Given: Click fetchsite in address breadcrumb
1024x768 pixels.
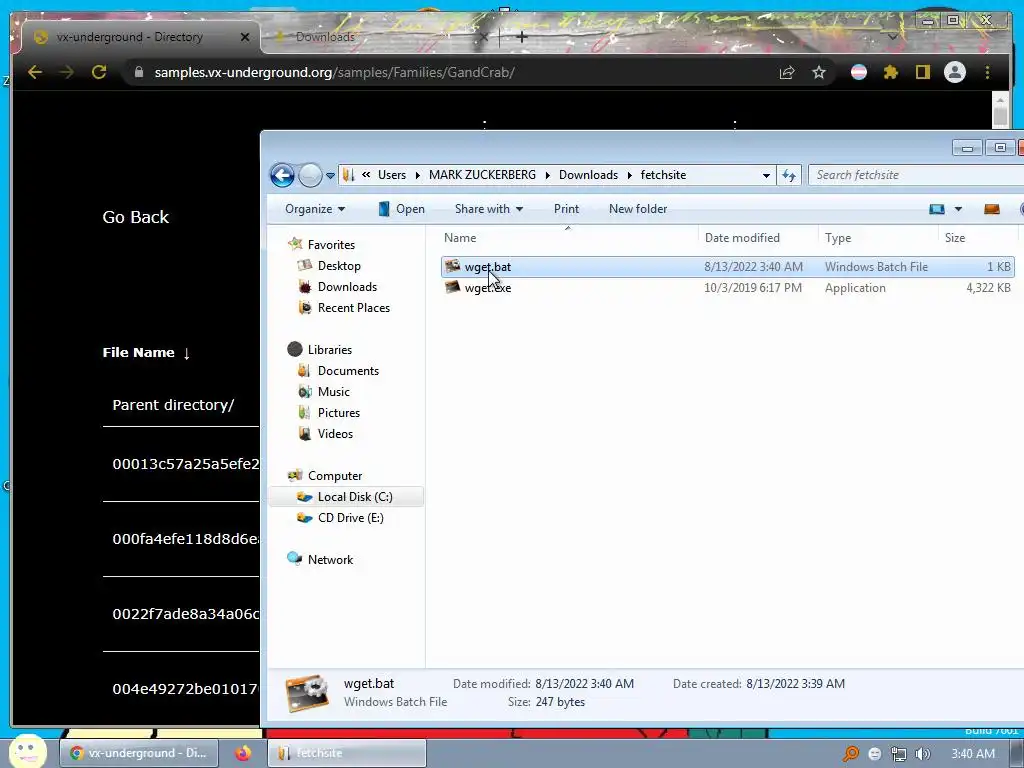Looking at the screenshot, I should (663, 175).
